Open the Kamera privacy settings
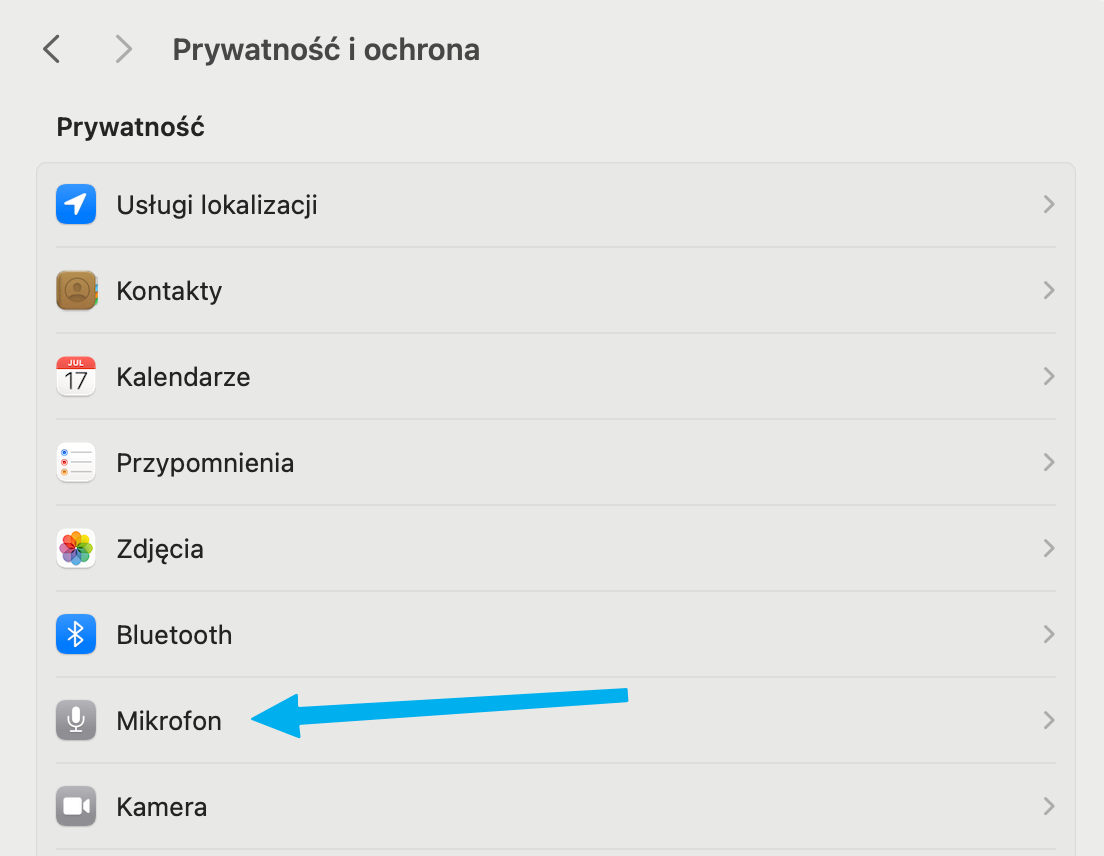 [x=162, y=806]
